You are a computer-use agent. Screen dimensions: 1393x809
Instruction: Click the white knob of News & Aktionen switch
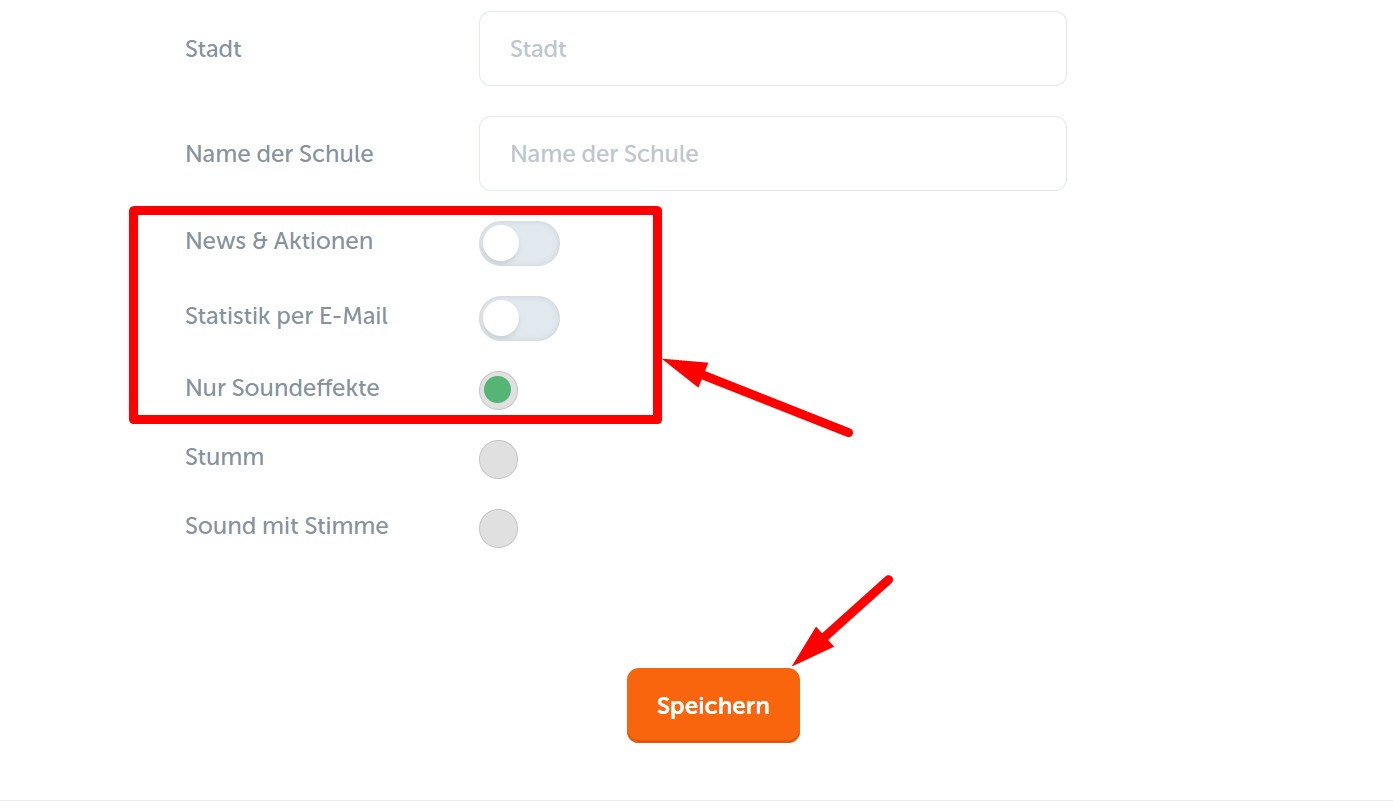click(x=500, y=243)
